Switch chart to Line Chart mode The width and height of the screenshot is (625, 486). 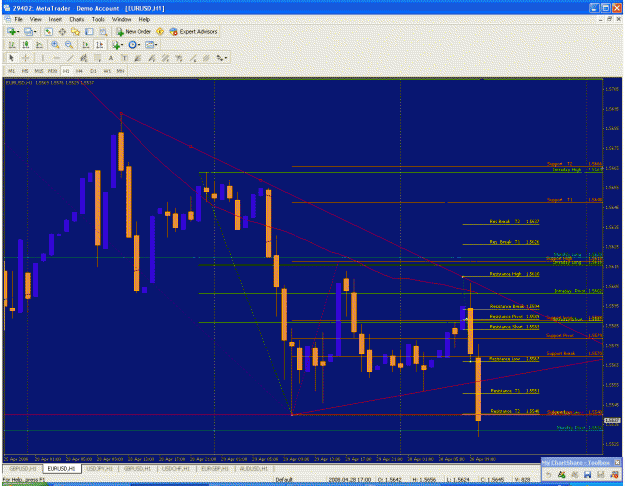click(x=39, y=45)
